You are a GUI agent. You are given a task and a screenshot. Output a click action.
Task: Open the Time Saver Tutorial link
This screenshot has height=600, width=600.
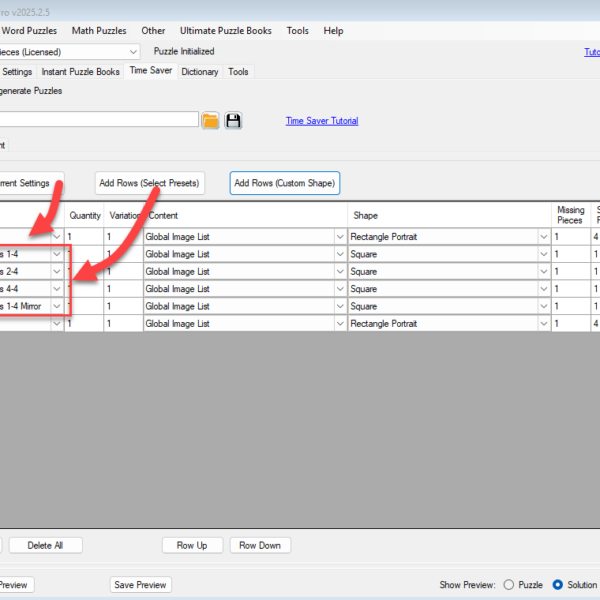(322, 121)
